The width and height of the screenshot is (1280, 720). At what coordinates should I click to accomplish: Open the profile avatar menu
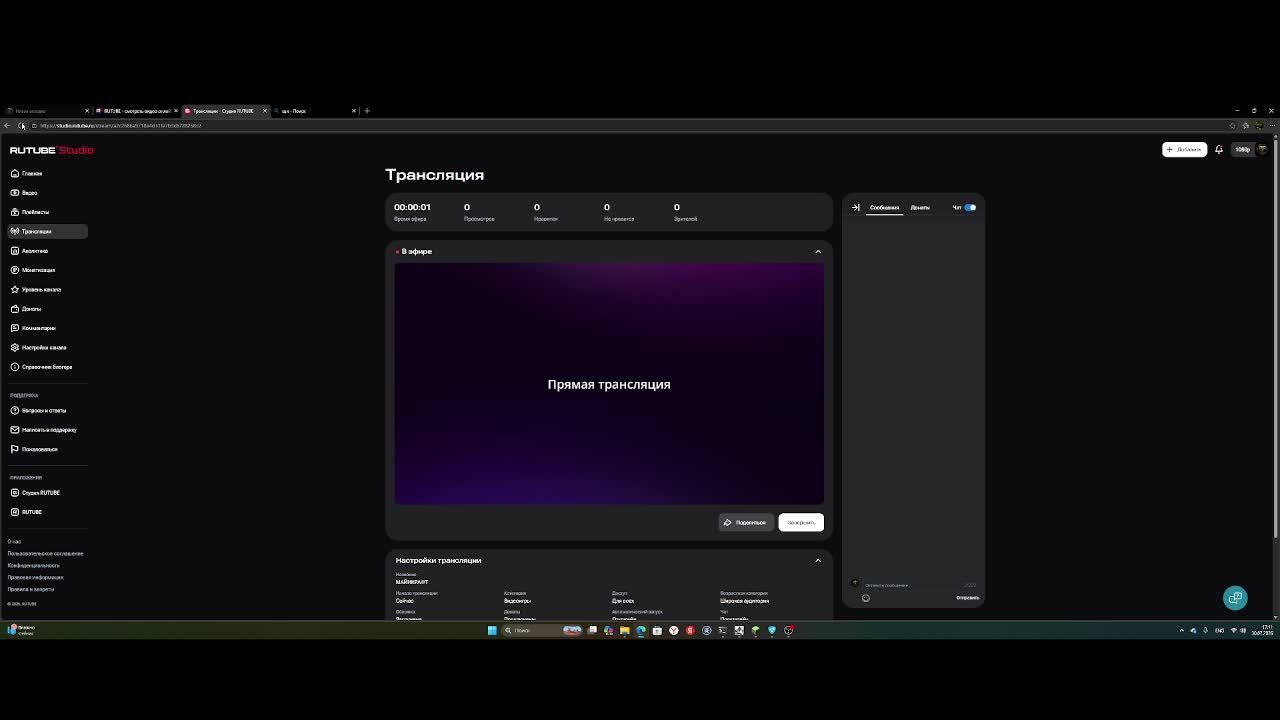coord(1262,149)
